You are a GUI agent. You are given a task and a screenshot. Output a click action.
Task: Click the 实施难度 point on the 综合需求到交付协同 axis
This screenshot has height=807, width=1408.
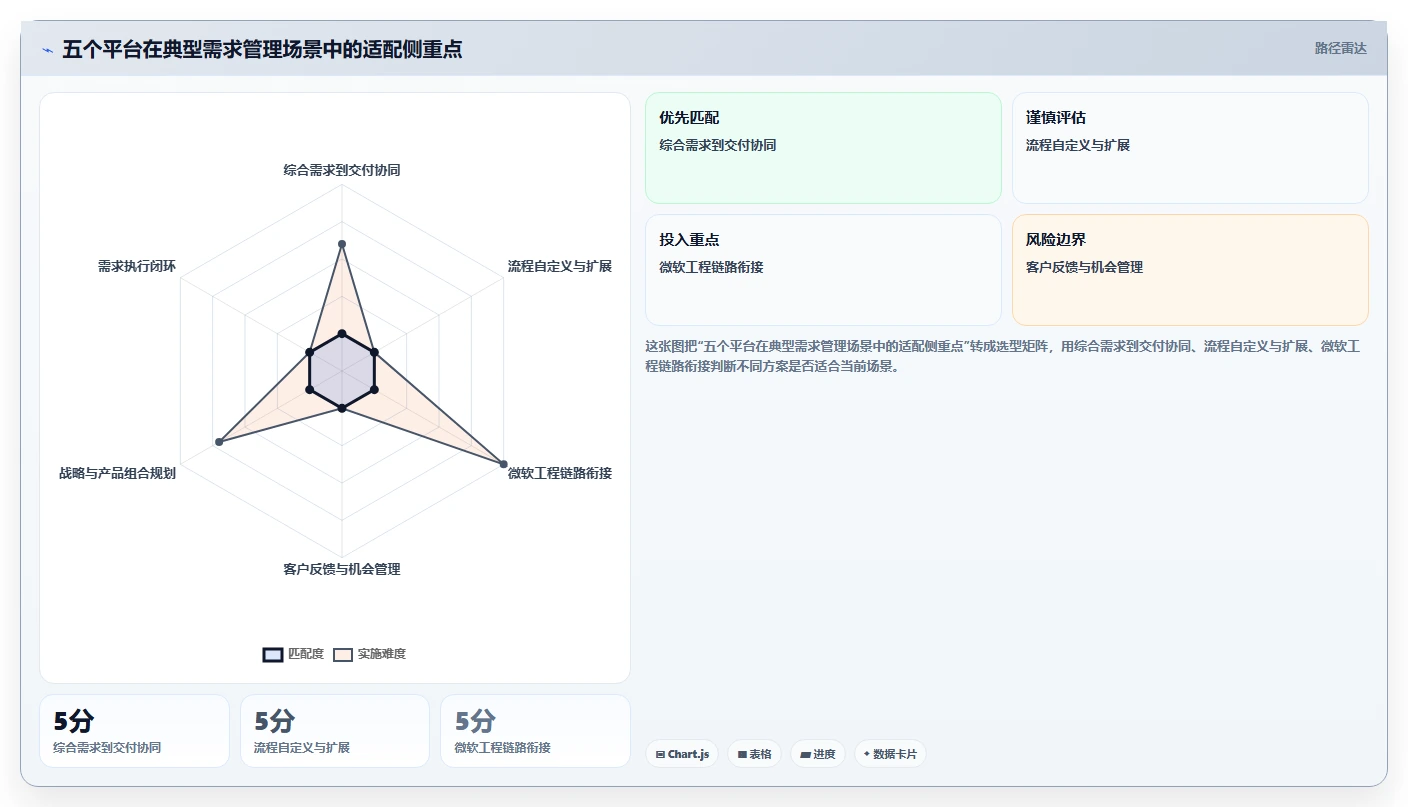342,244
